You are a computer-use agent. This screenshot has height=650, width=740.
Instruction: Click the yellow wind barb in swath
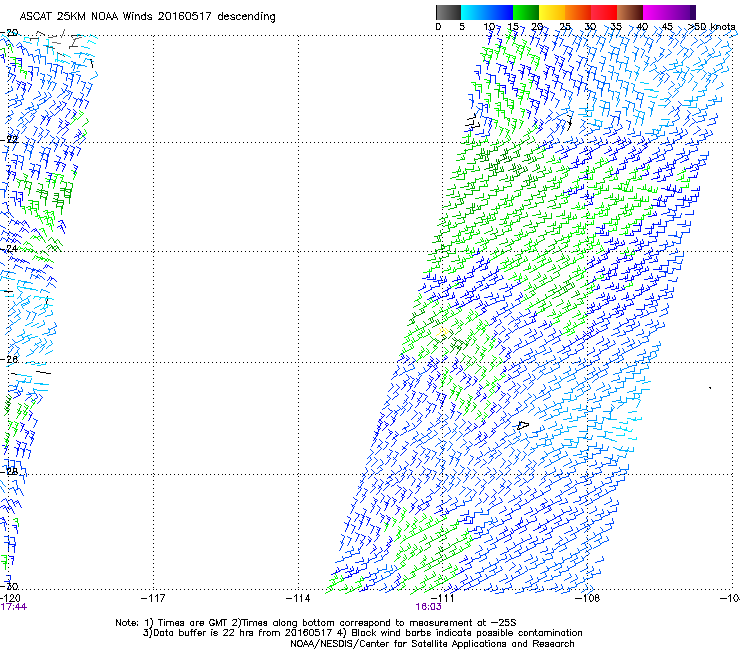443,332
